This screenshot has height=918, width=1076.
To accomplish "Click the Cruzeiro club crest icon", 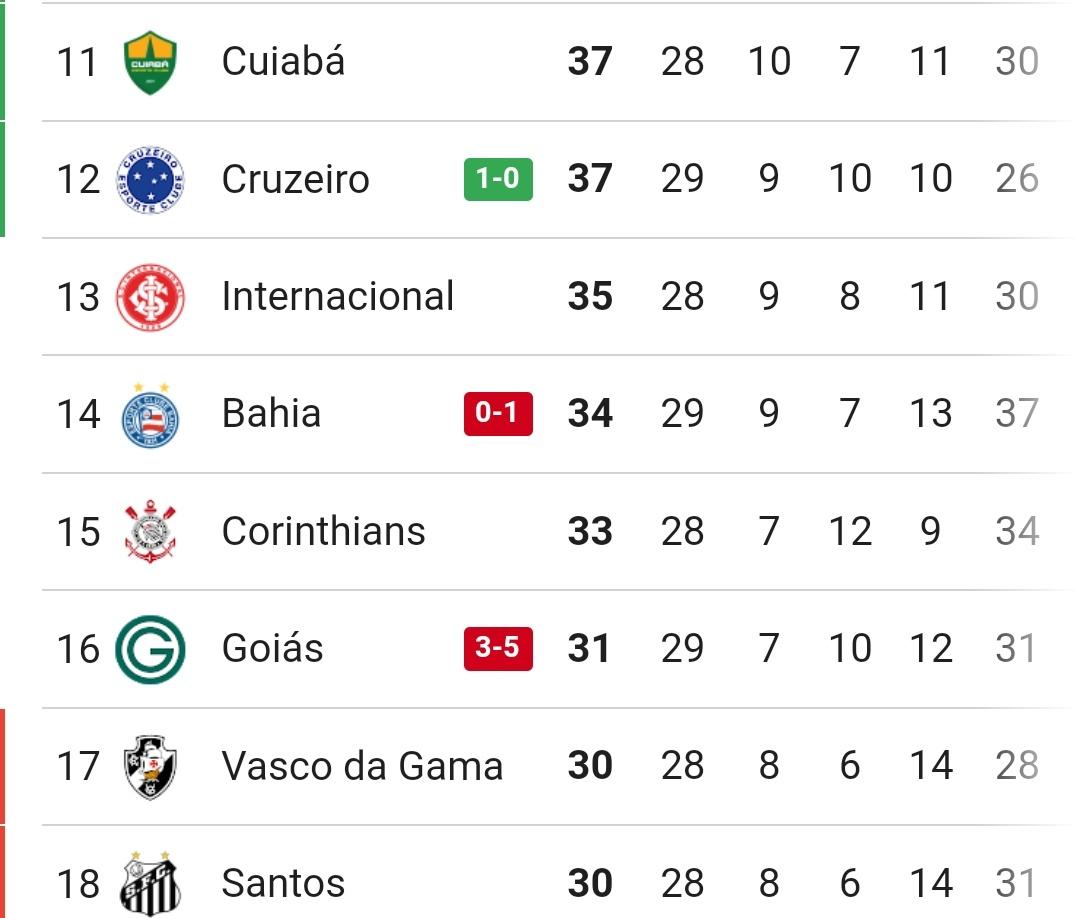I will pyautogui.click(x=150, y=180).
